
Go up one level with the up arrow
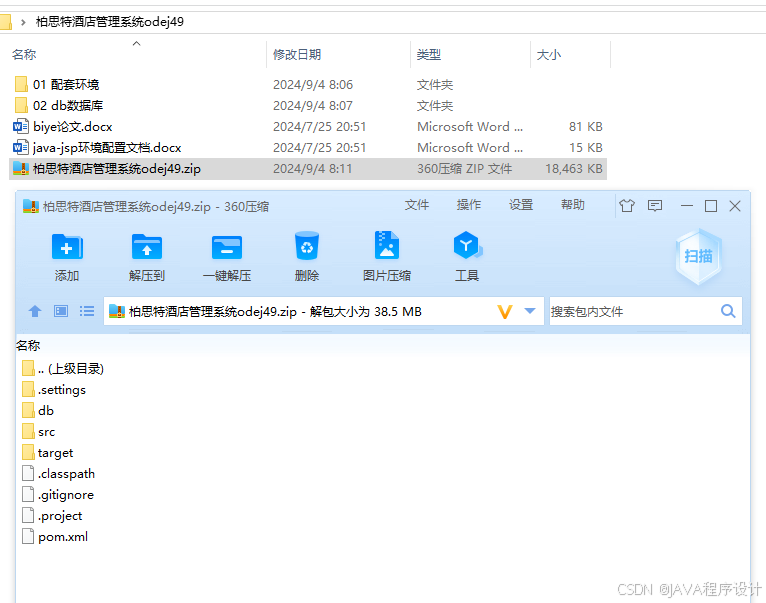[35, 311]
